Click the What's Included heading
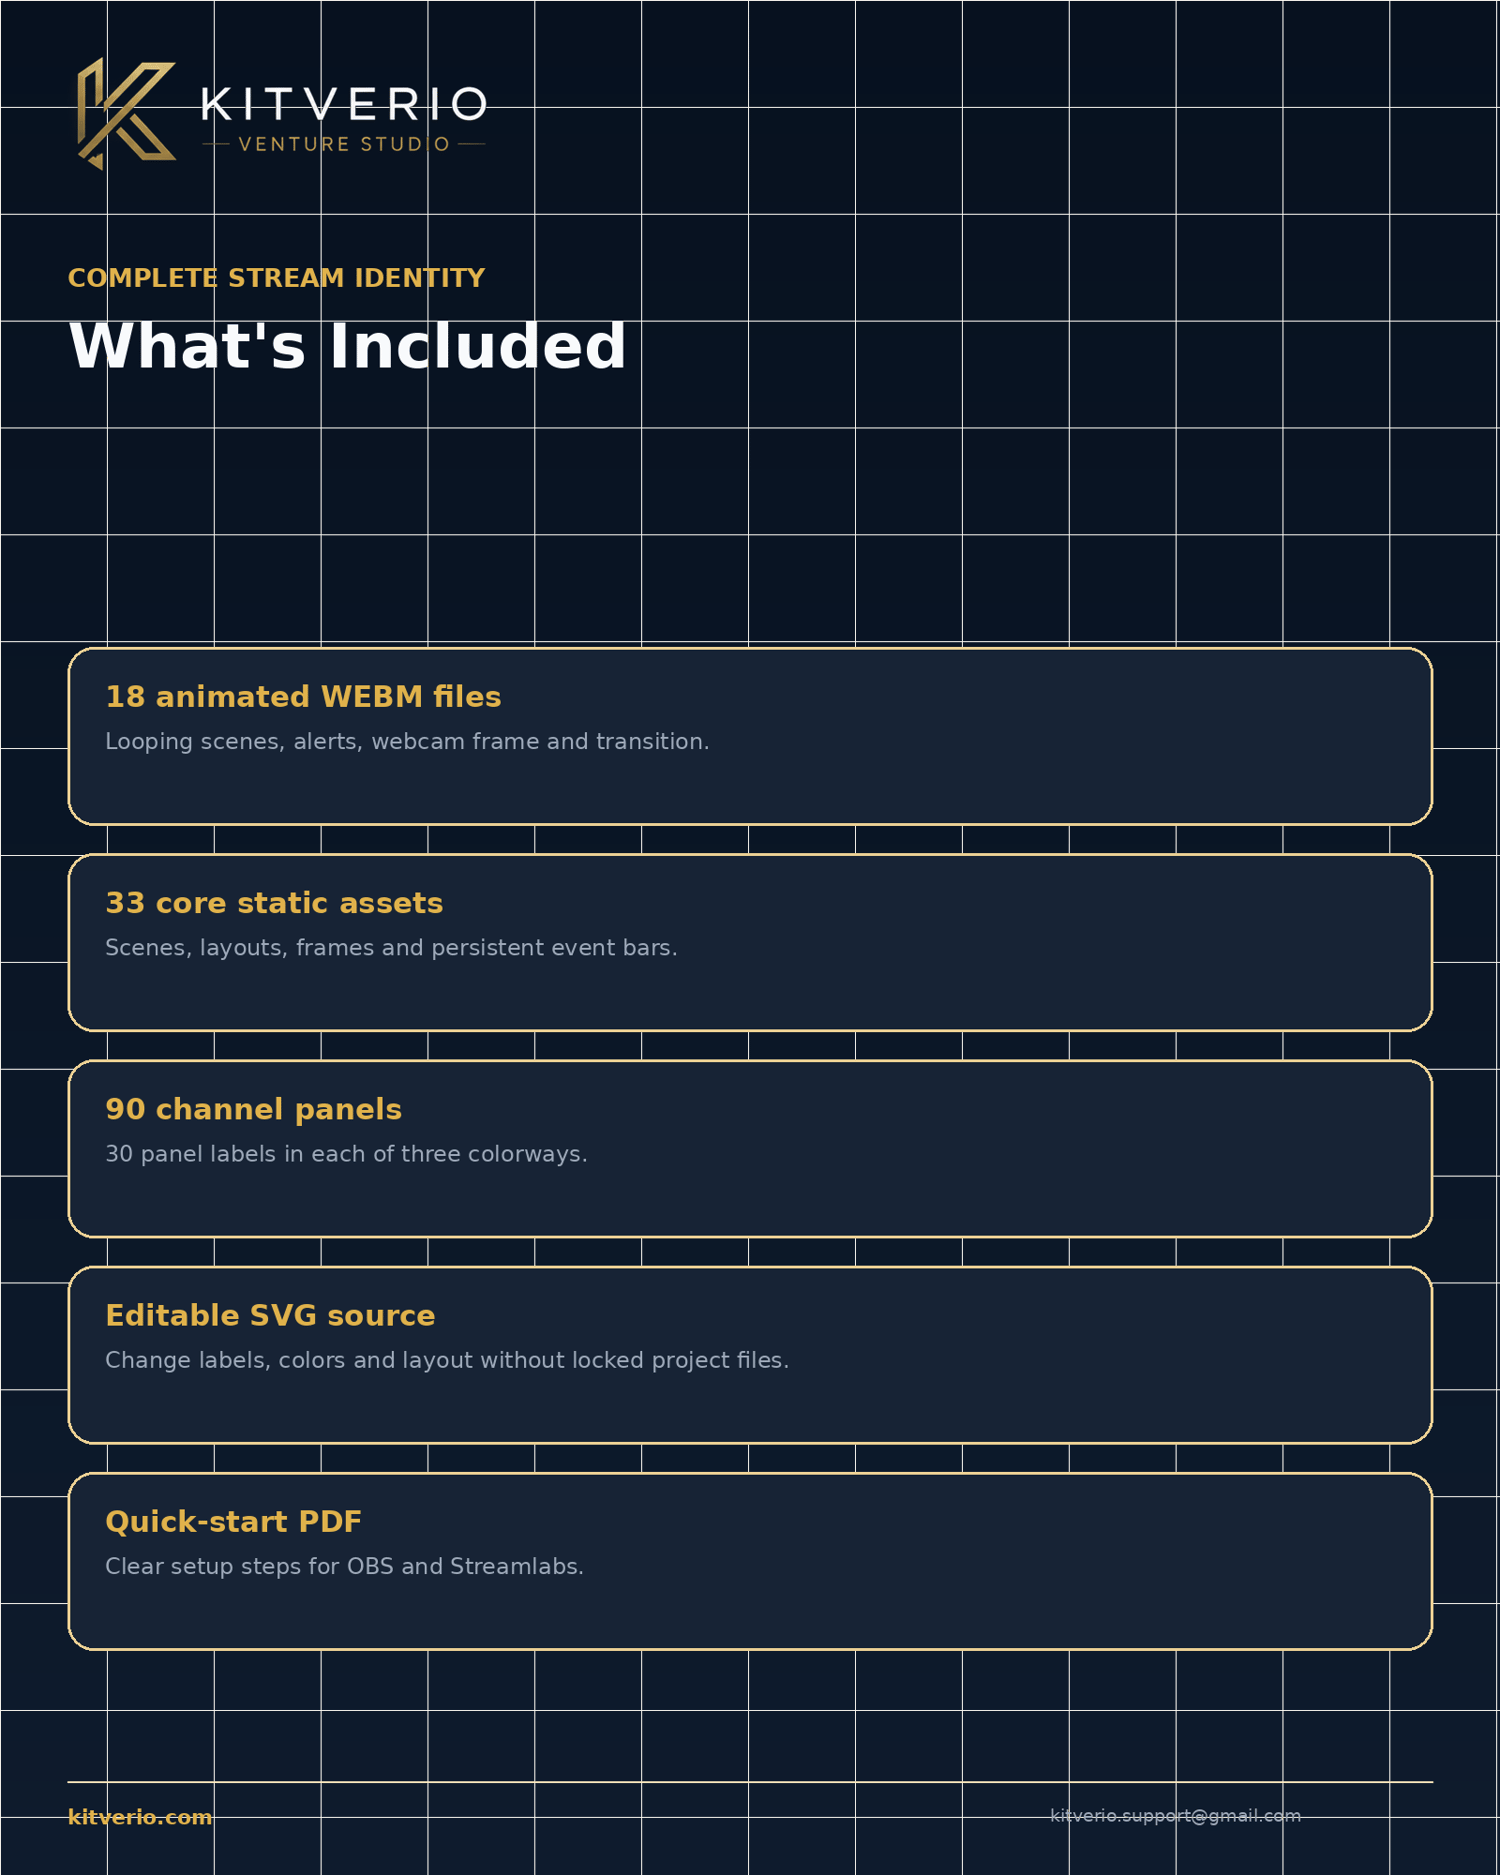The width and height of the screenshot is (1500, 1875). tap(347, 346)
